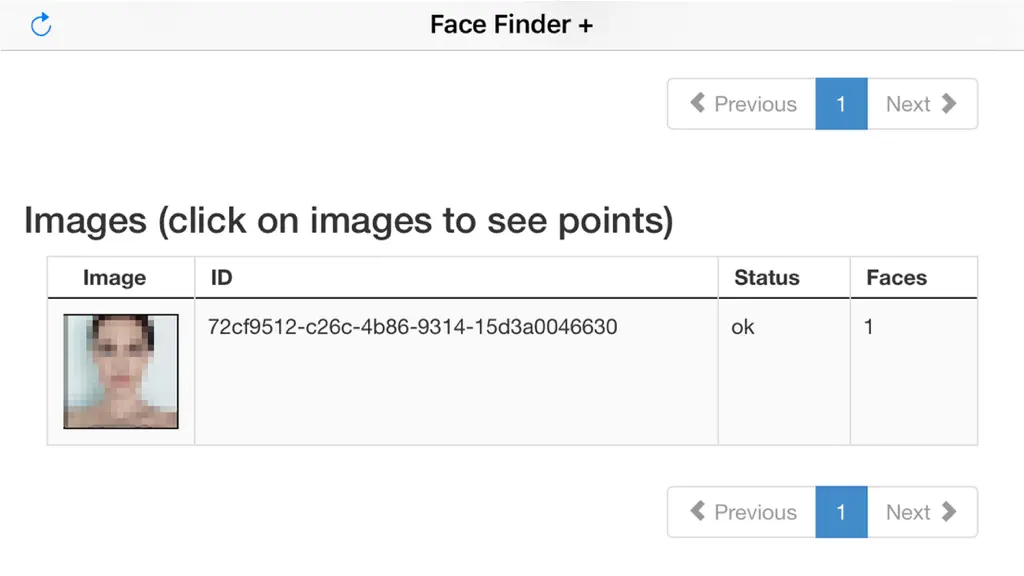Select page 1 in the bottom pagination
The height and width of the screenshot is (576, 1024).
[x=841, y=512]
